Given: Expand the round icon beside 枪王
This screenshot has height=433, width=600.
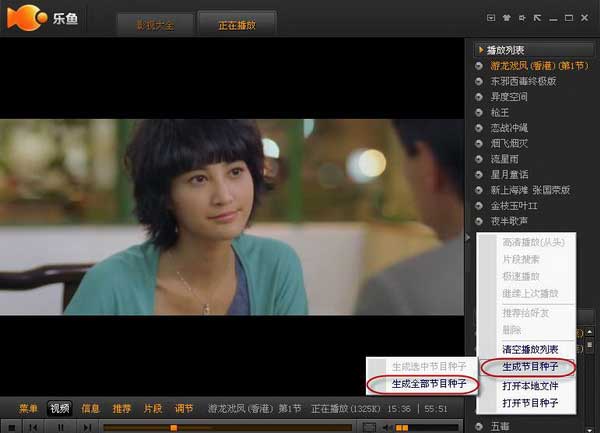Looking at the screenshot, I should point(479,112).
